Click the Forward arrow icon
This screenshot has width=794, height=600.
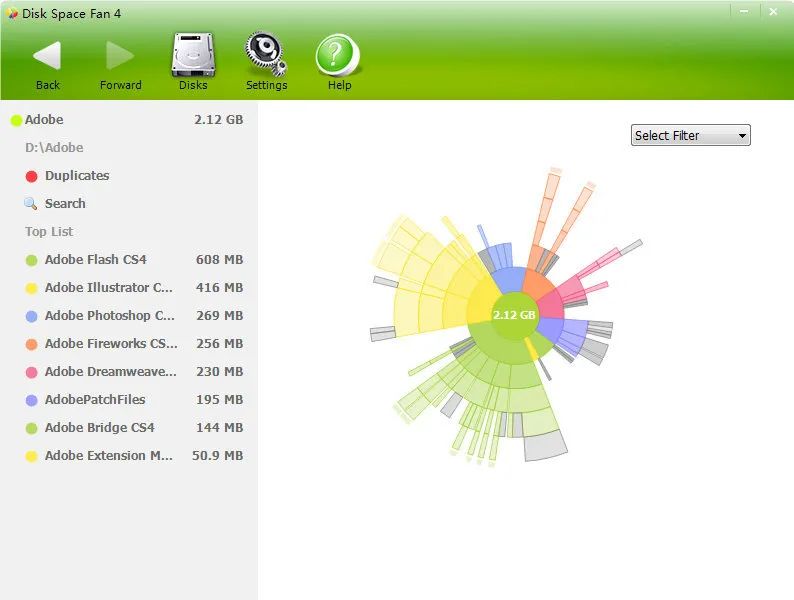pos(120,55)
